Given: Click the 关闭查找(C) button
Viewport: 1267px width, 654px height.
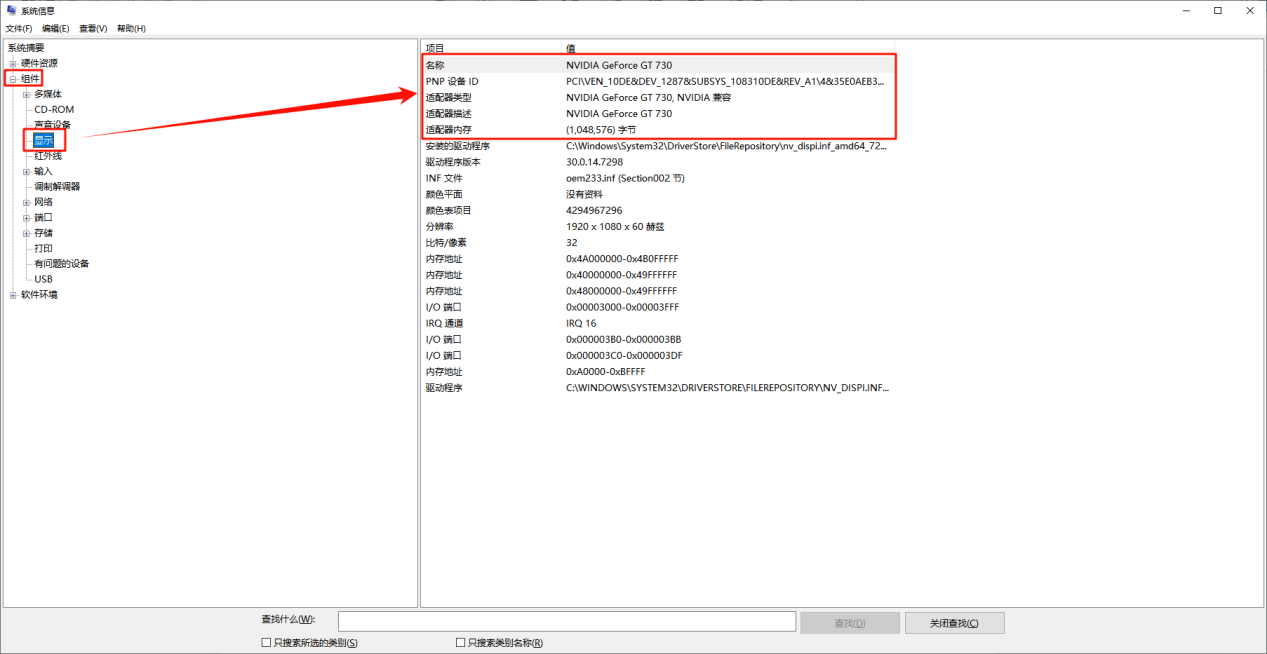Looking at the screenshot, I should pyautogui.click(x=954, y=623).
